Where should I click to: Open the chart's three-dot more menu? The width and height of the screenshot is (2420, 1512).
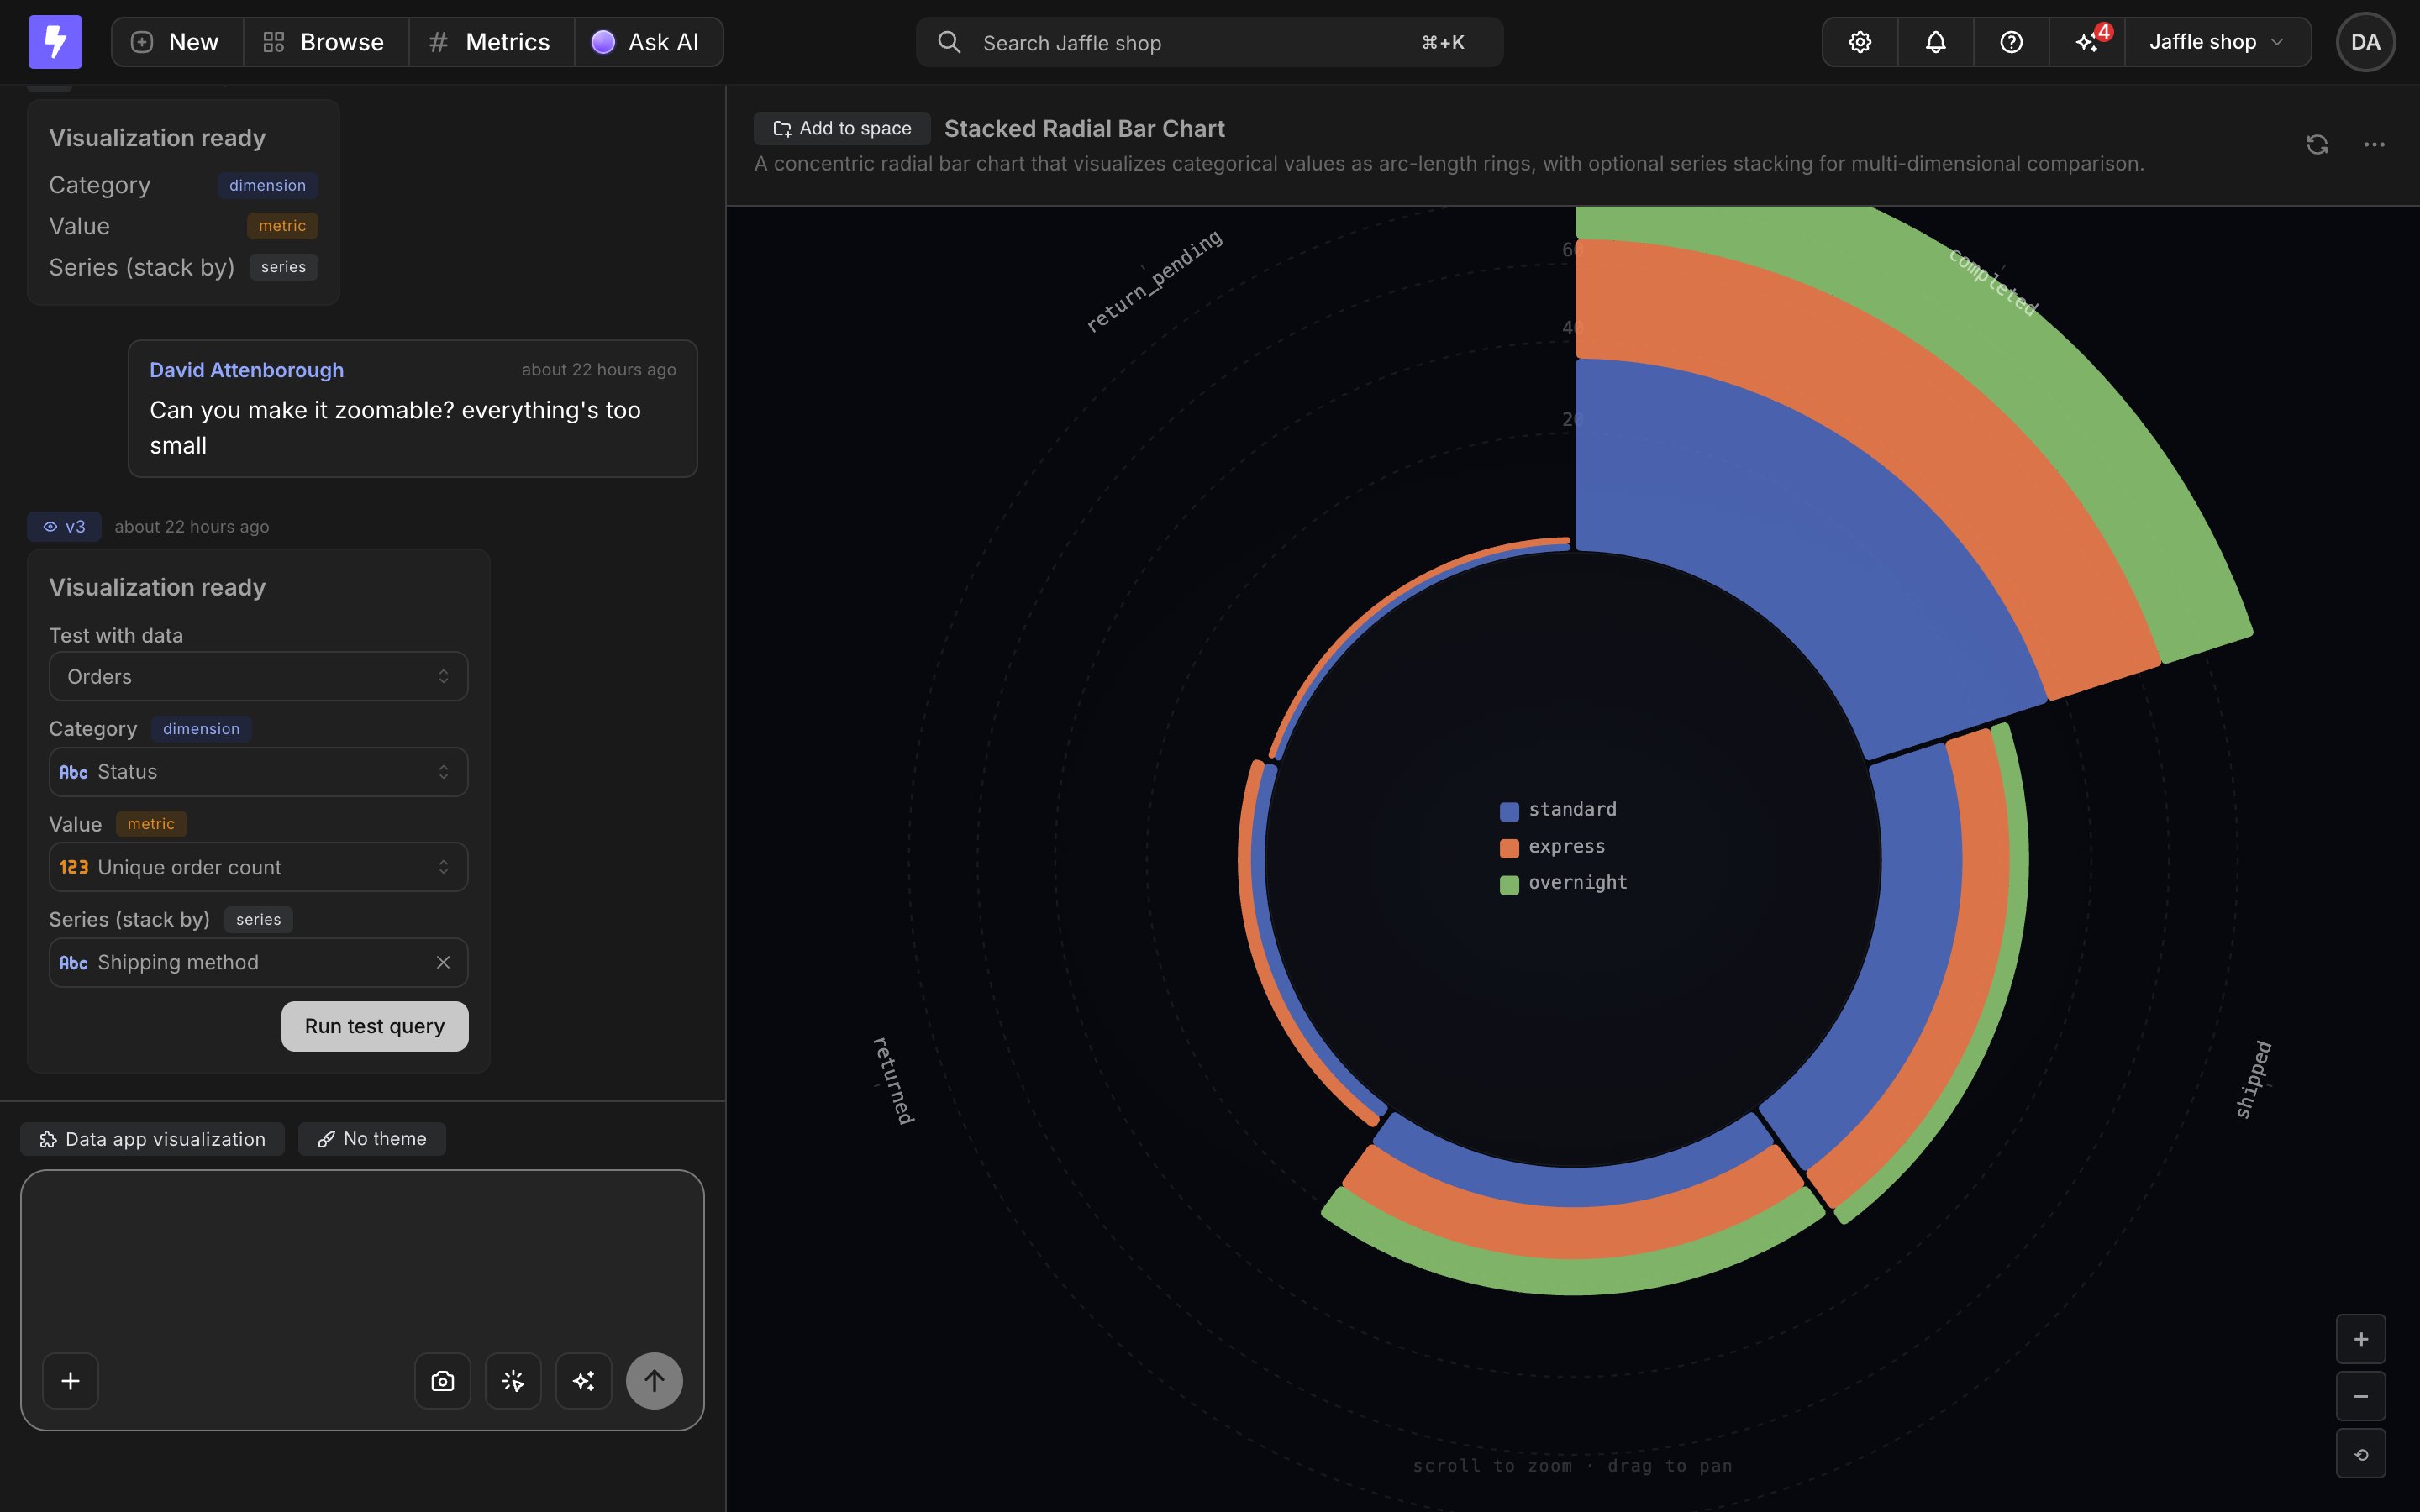point(2374,145)
